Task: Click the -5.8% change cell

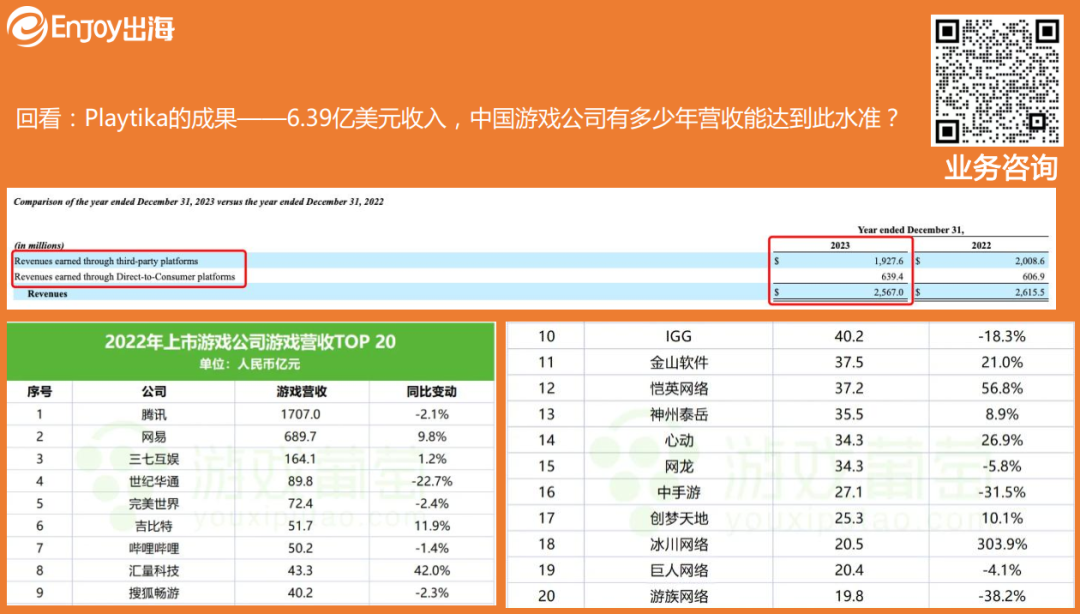Action: [x=1001, y=467]
